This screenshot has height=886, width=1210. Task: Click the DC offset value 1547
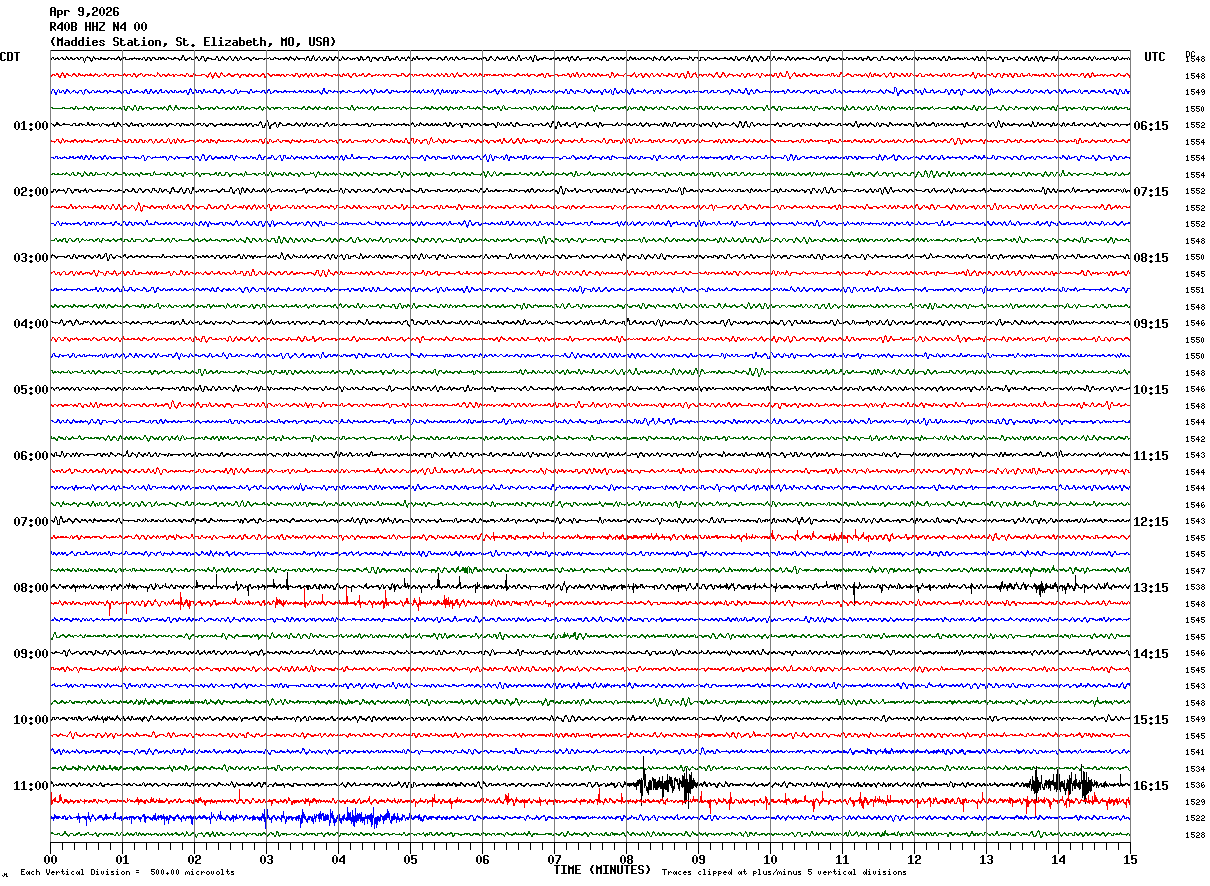click(1194, 571)
